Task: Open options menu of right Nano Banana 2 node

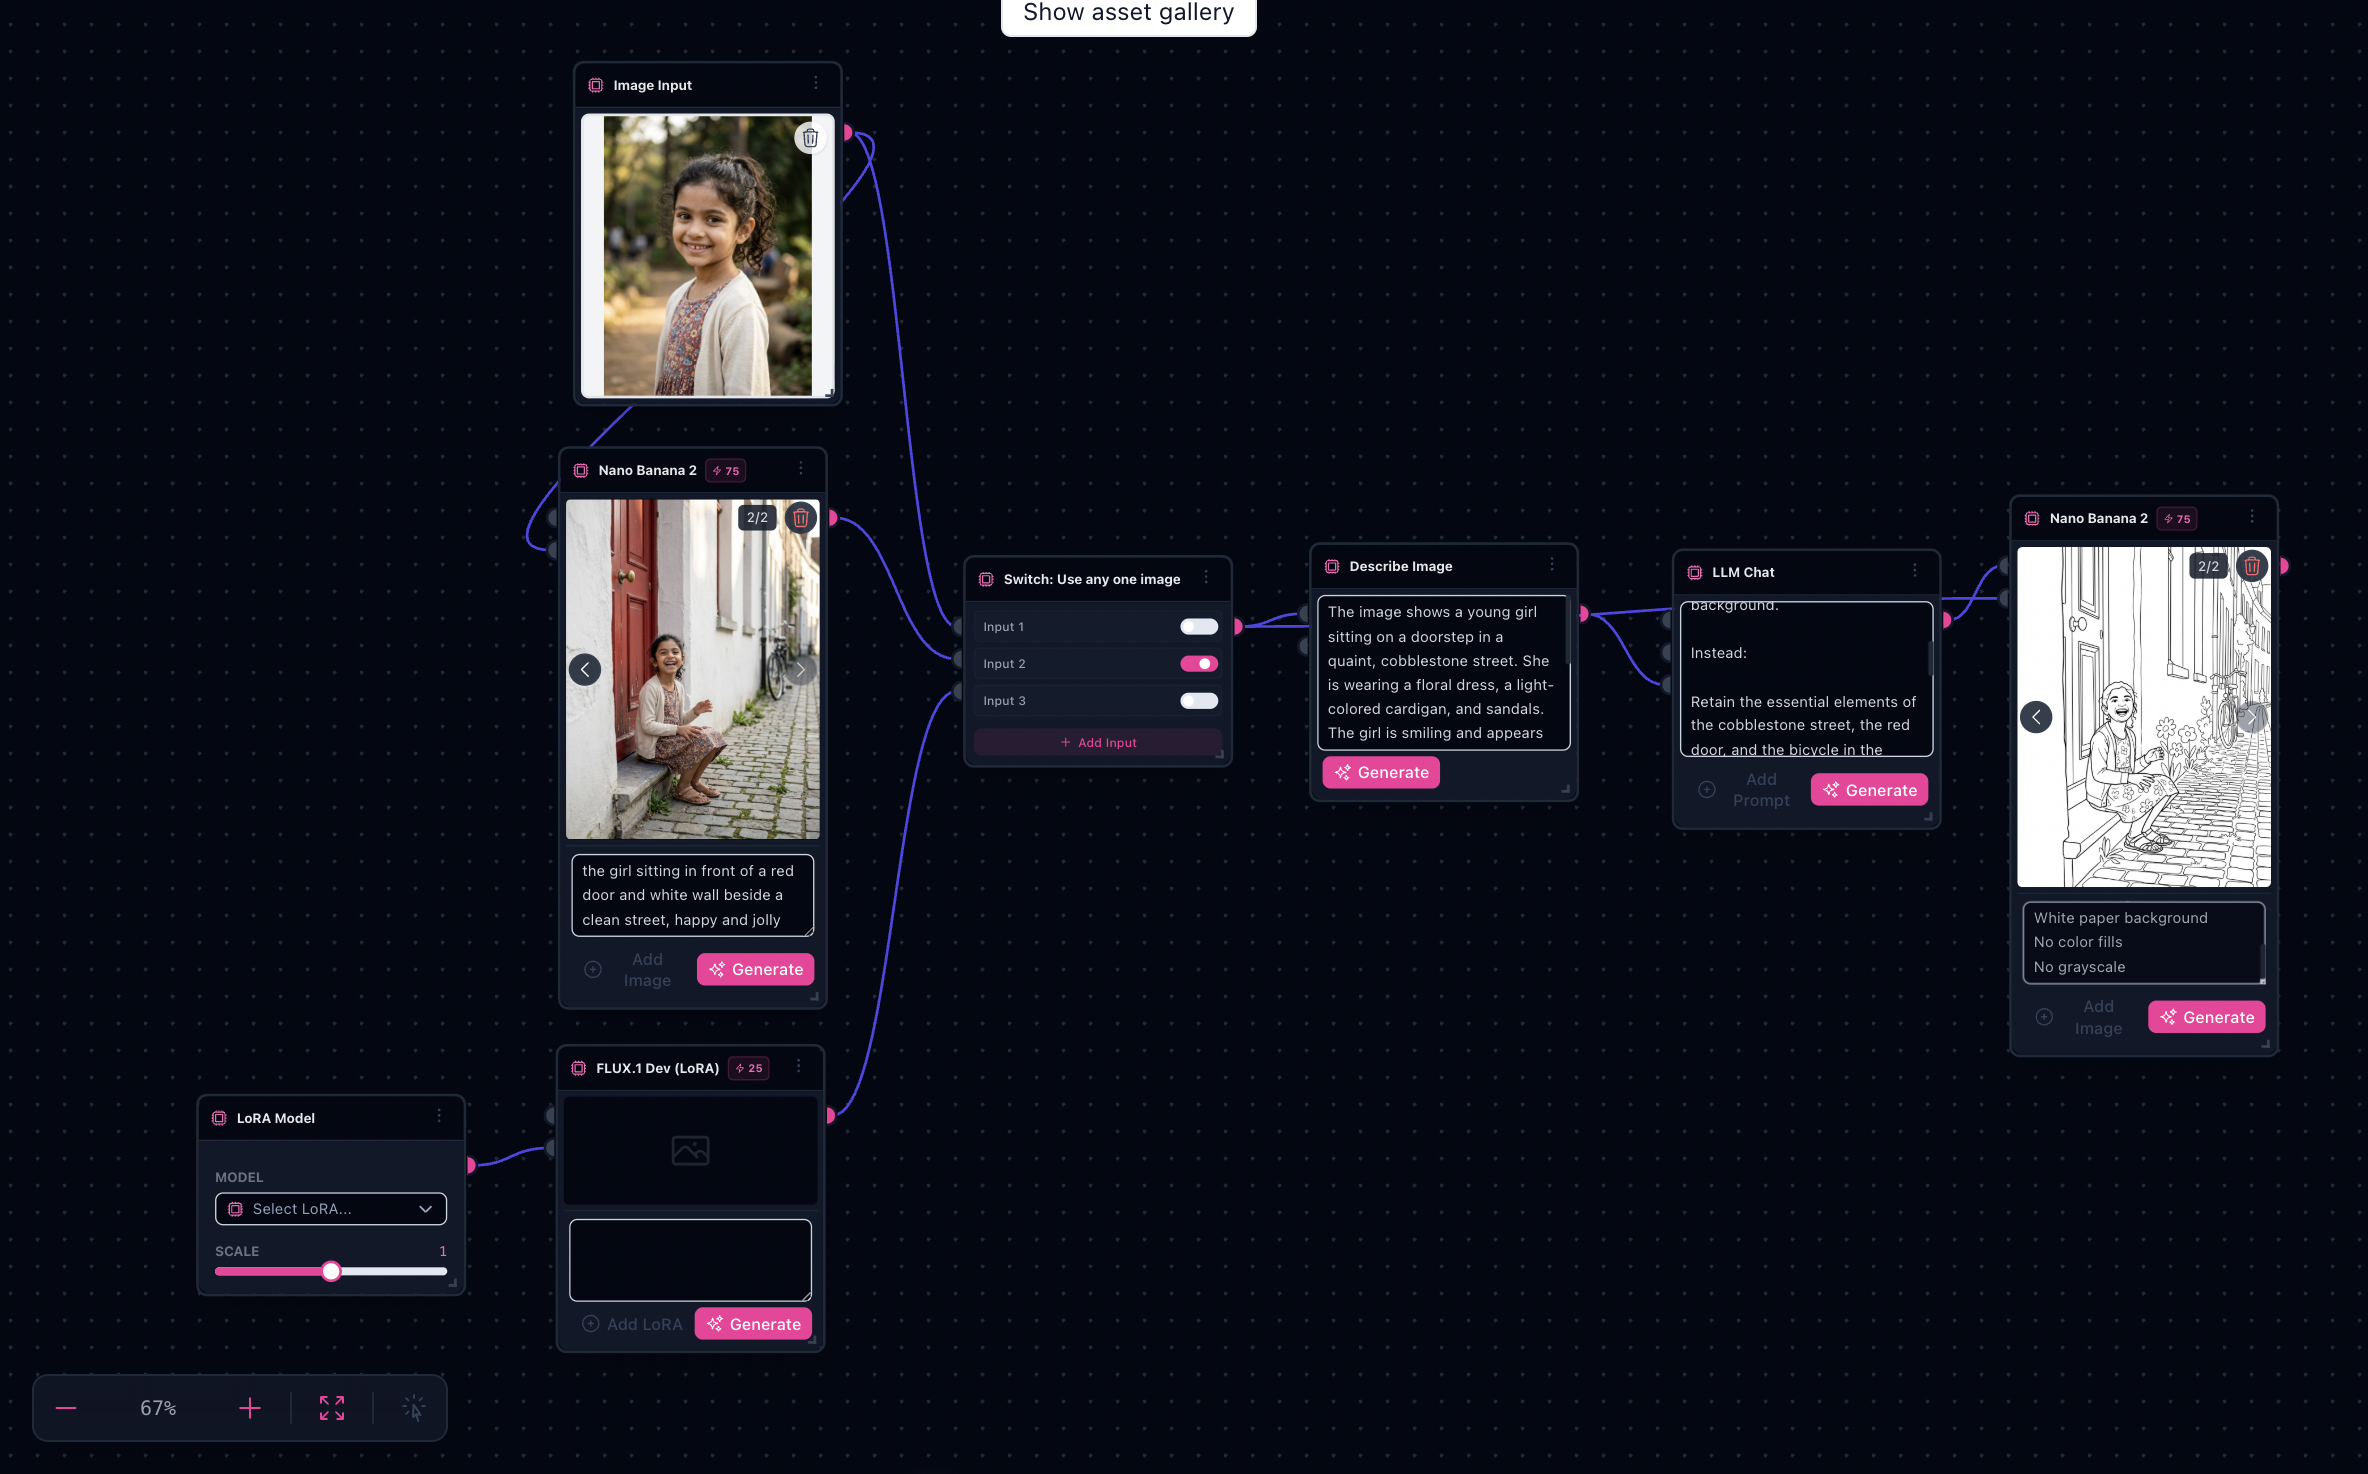Action: click(2252, 517)
